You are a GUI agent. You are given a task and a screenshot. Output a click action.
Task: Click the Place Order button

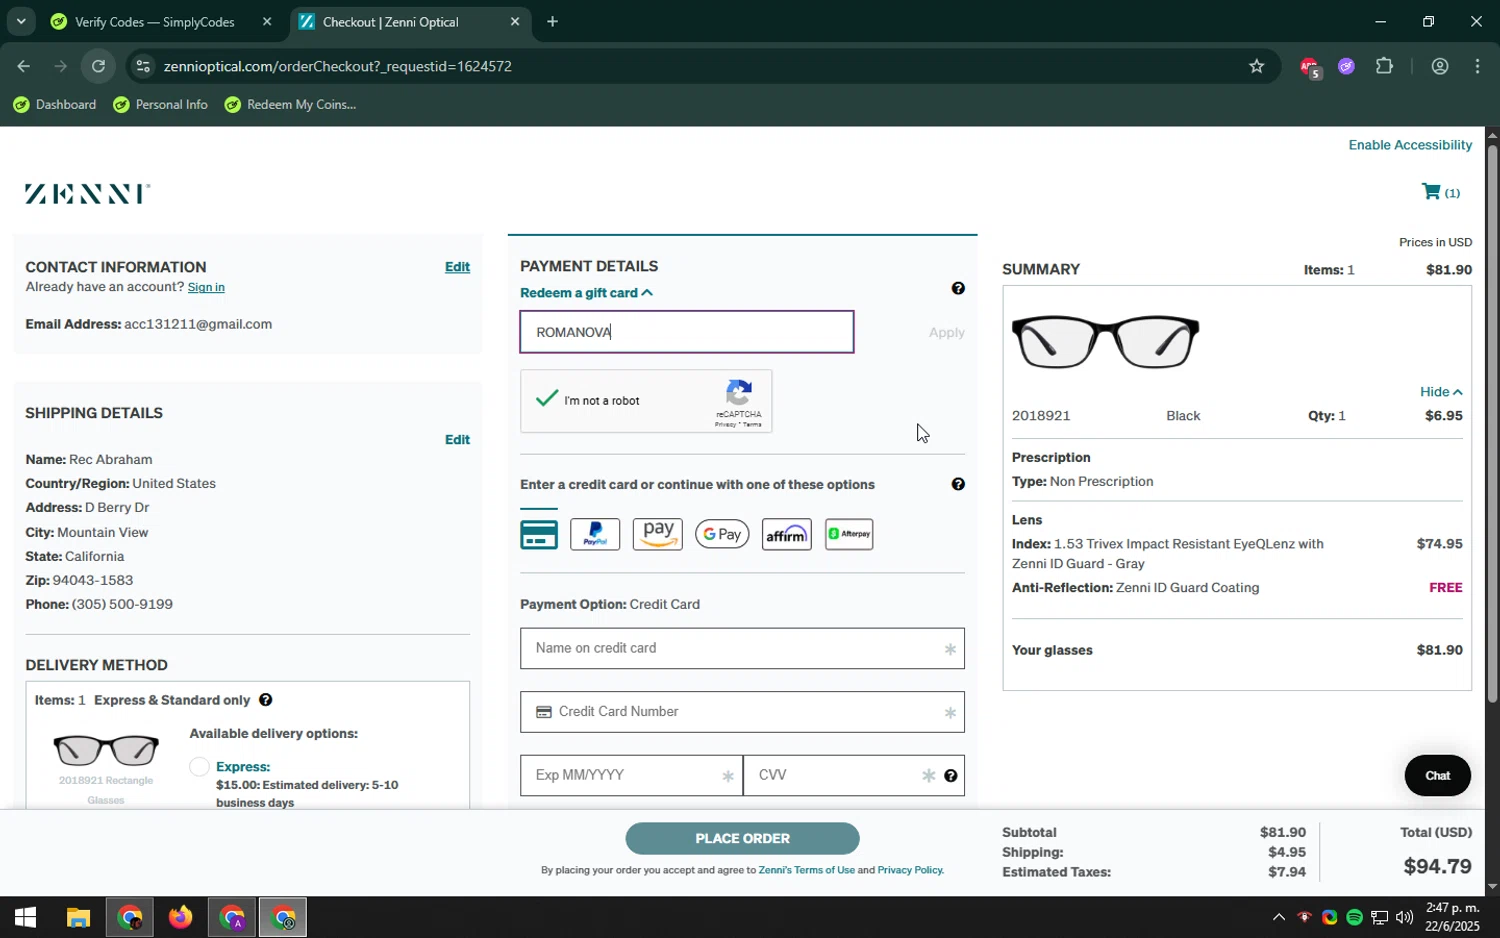[x=742, y=838]
